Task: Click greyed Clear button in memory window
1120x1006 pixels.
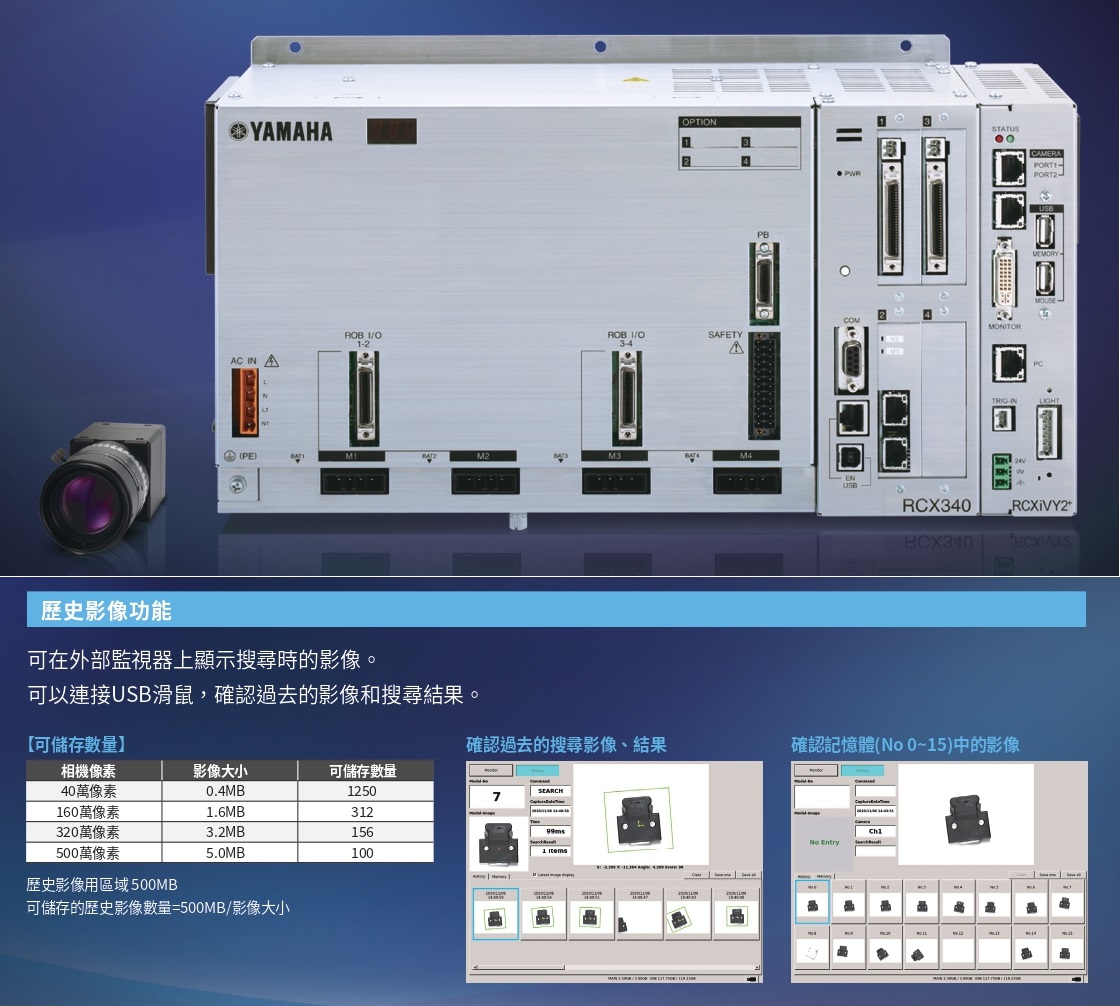Action: pos(1021,875)
